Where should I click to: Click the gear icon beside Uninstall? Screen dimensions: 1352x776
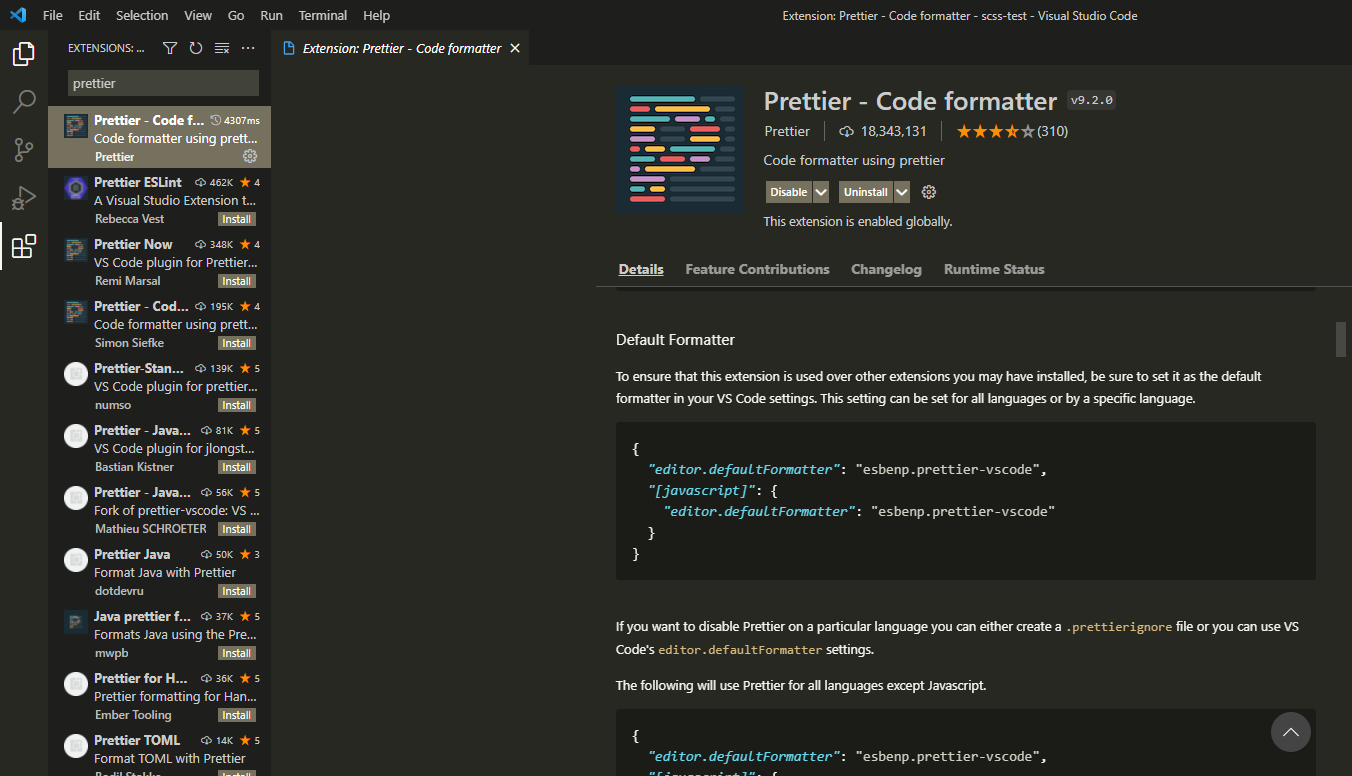(929, 192)
